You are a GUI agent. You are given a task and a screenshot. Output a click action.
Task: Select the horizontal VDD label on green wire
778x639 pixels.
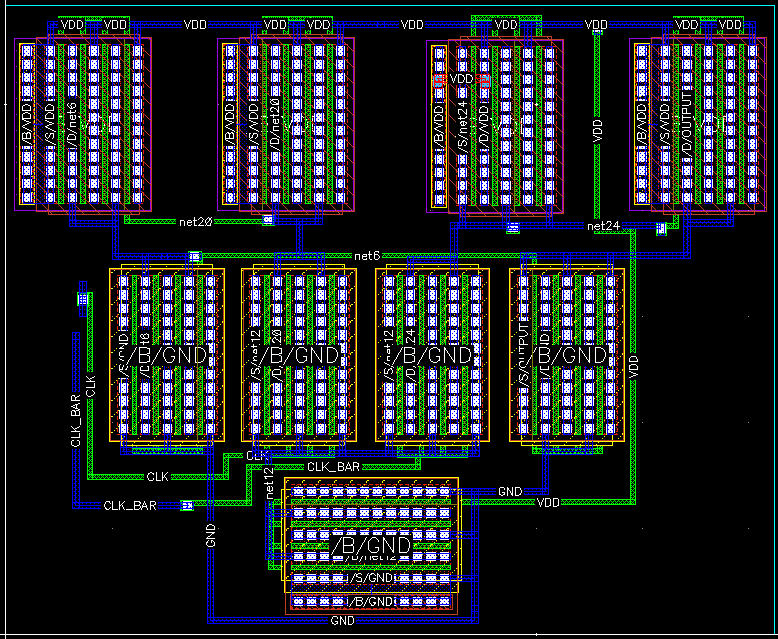tap(548, 503)
